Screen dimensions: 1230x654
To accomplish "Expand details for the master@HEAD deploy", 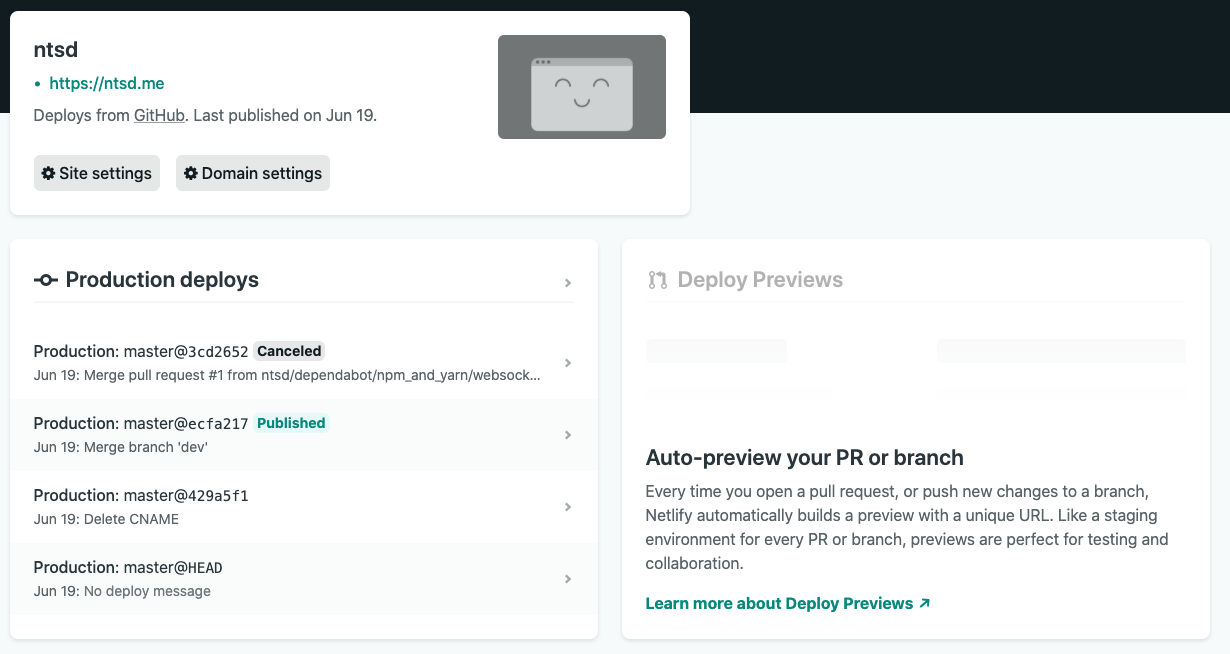I will [x=568, y=579].
